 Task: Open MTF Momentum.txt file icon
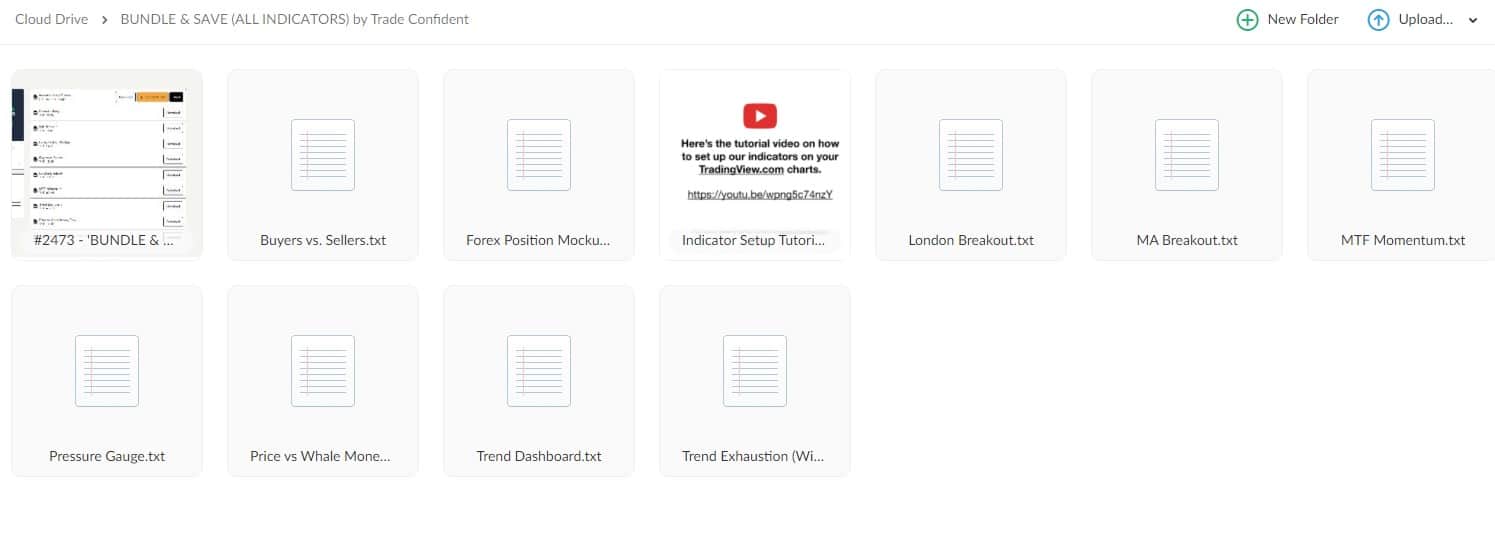pos(1402,155)
